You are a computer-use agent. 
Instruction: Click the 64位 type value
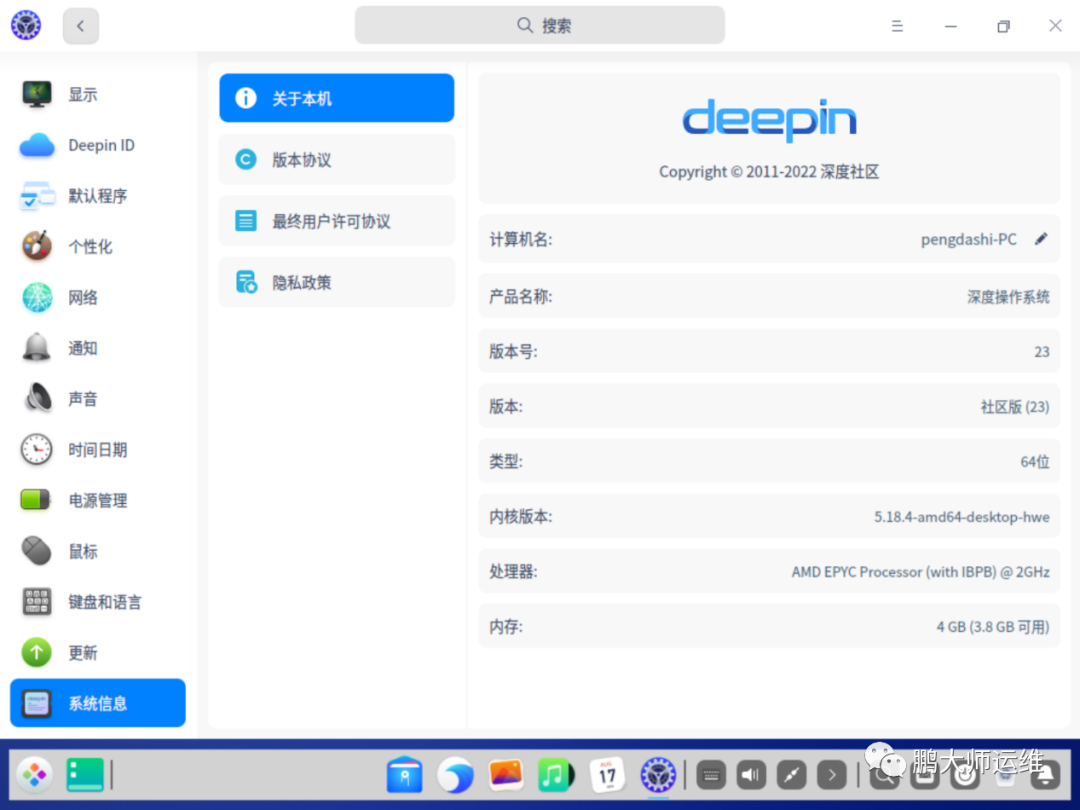tap(1035, 462)
